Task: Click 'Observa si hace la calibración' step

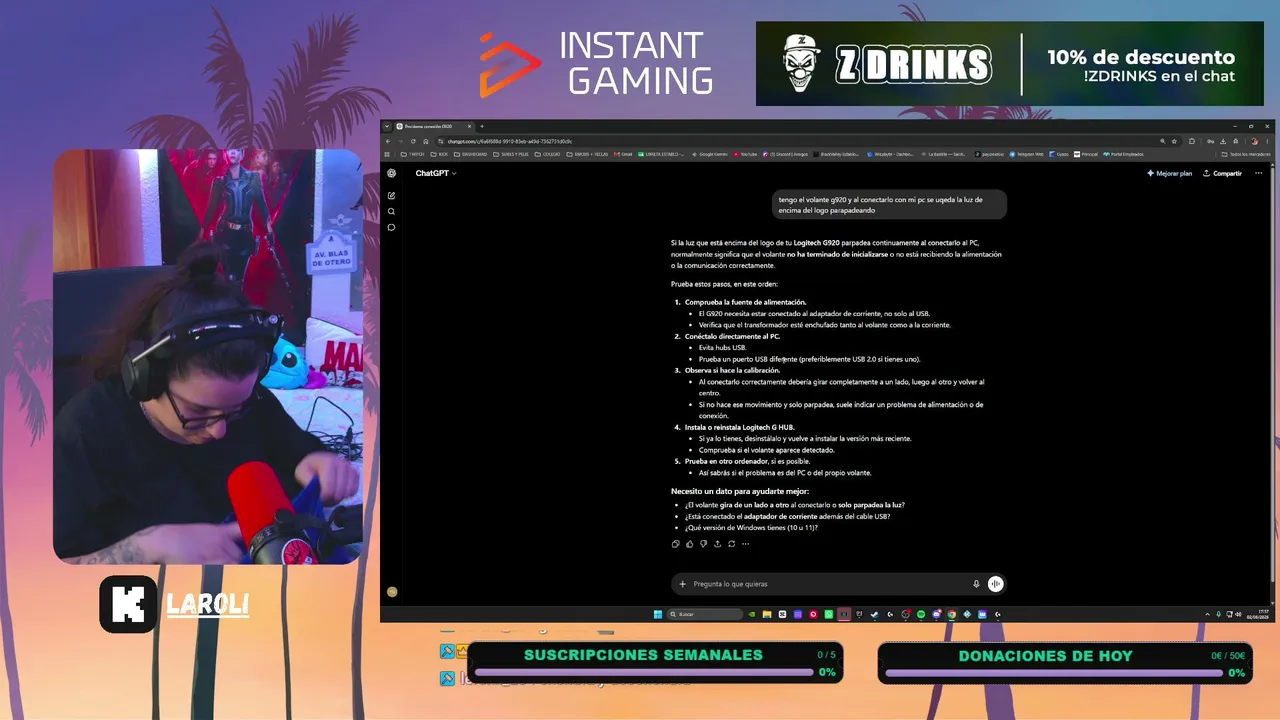Action: pos(732,370)
